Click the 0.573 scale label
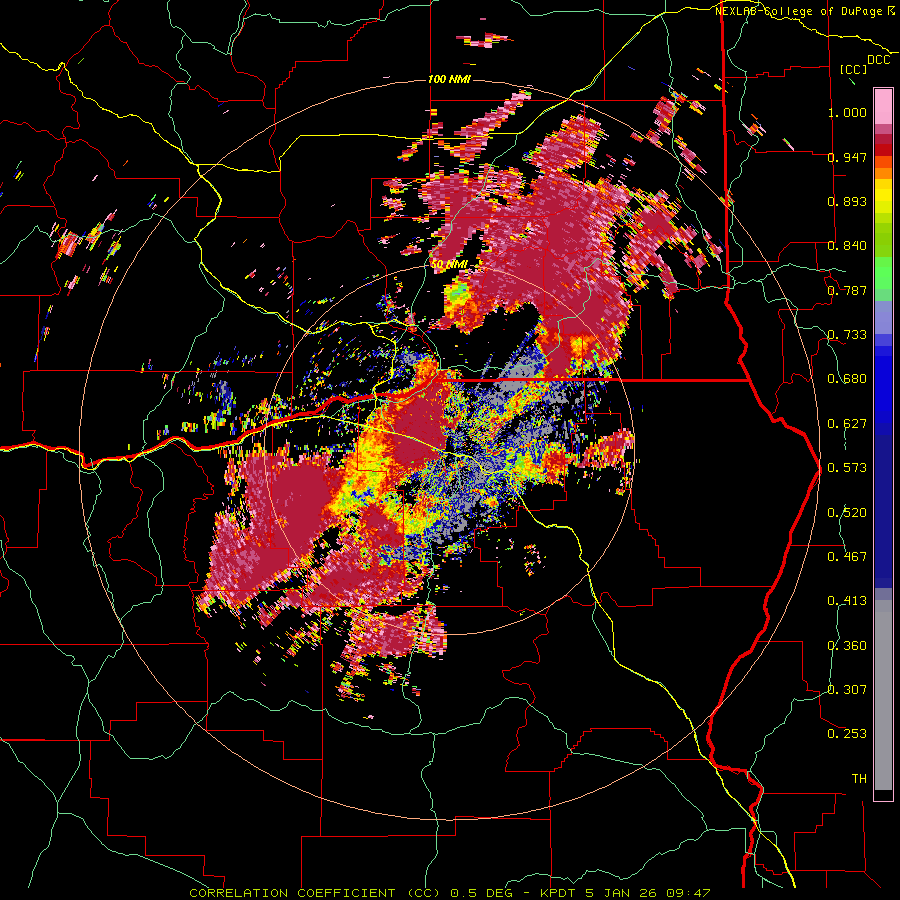 point(847,468)
